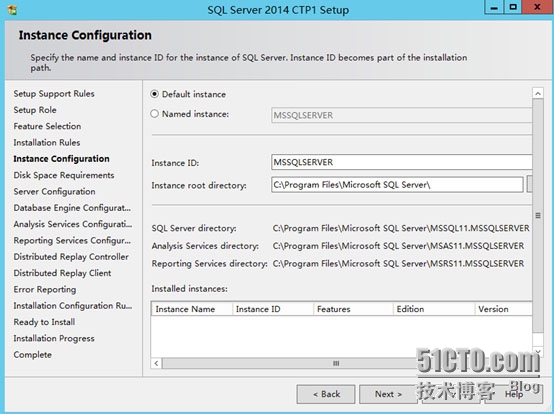Maximize the setup window

pyautogui.click(x=513, y=7)
